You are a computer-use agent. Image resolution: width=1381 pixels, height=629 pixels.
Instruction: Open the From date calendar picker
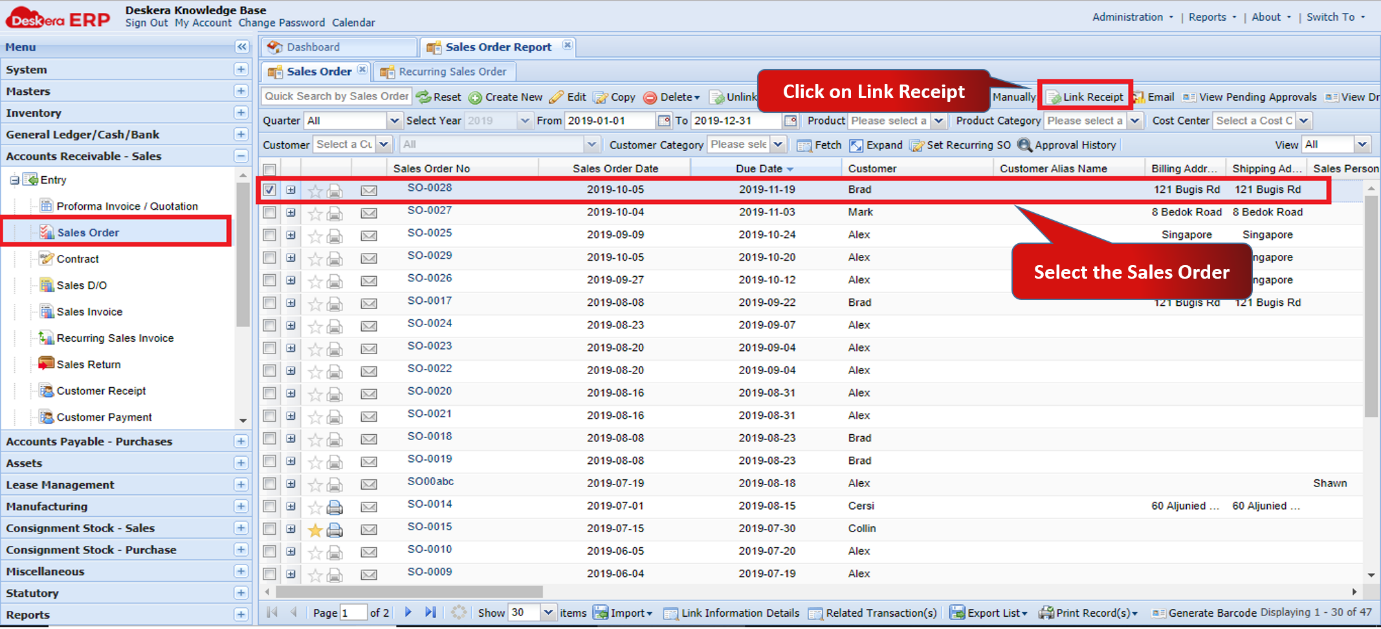[x=664, y=121]
